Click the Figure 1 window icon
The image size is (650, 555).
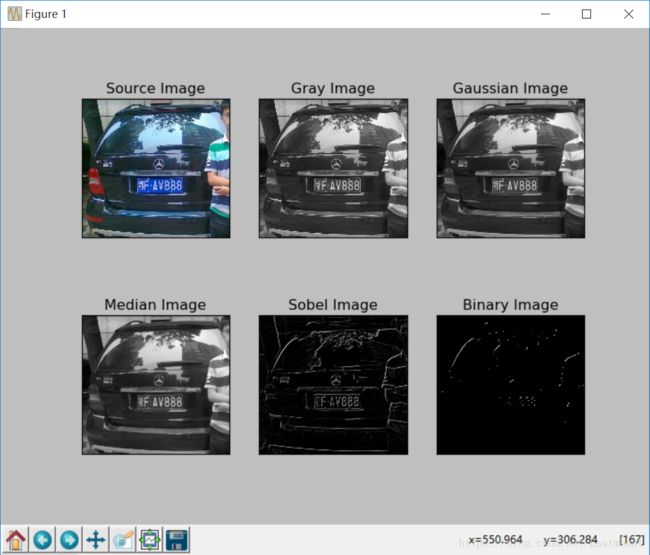[14, 14]
